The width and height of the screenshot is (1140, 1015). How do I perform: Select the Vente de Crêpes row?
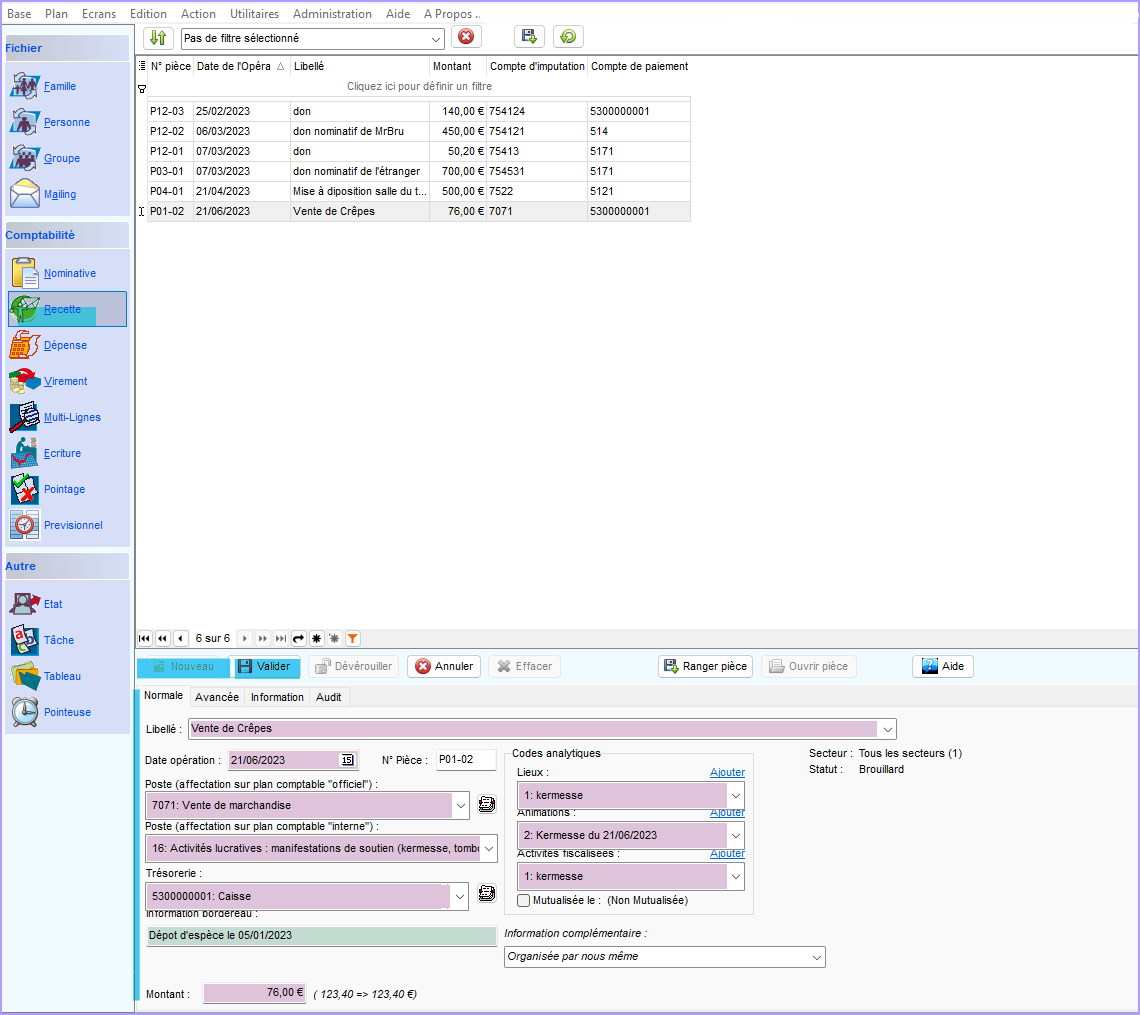[334, 211]
